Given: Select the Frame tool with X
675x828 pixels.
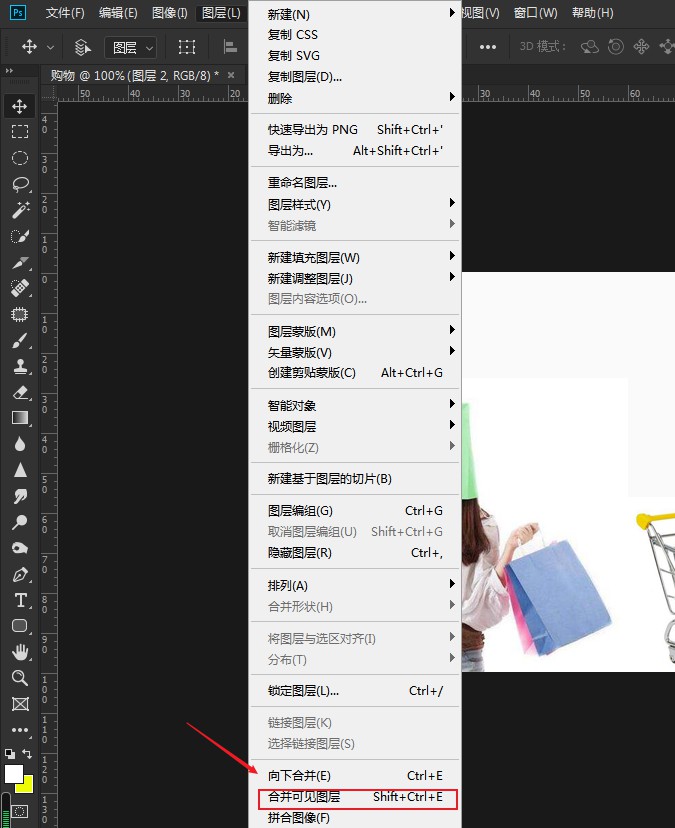Looking at the screenshot, I should 20,704.
